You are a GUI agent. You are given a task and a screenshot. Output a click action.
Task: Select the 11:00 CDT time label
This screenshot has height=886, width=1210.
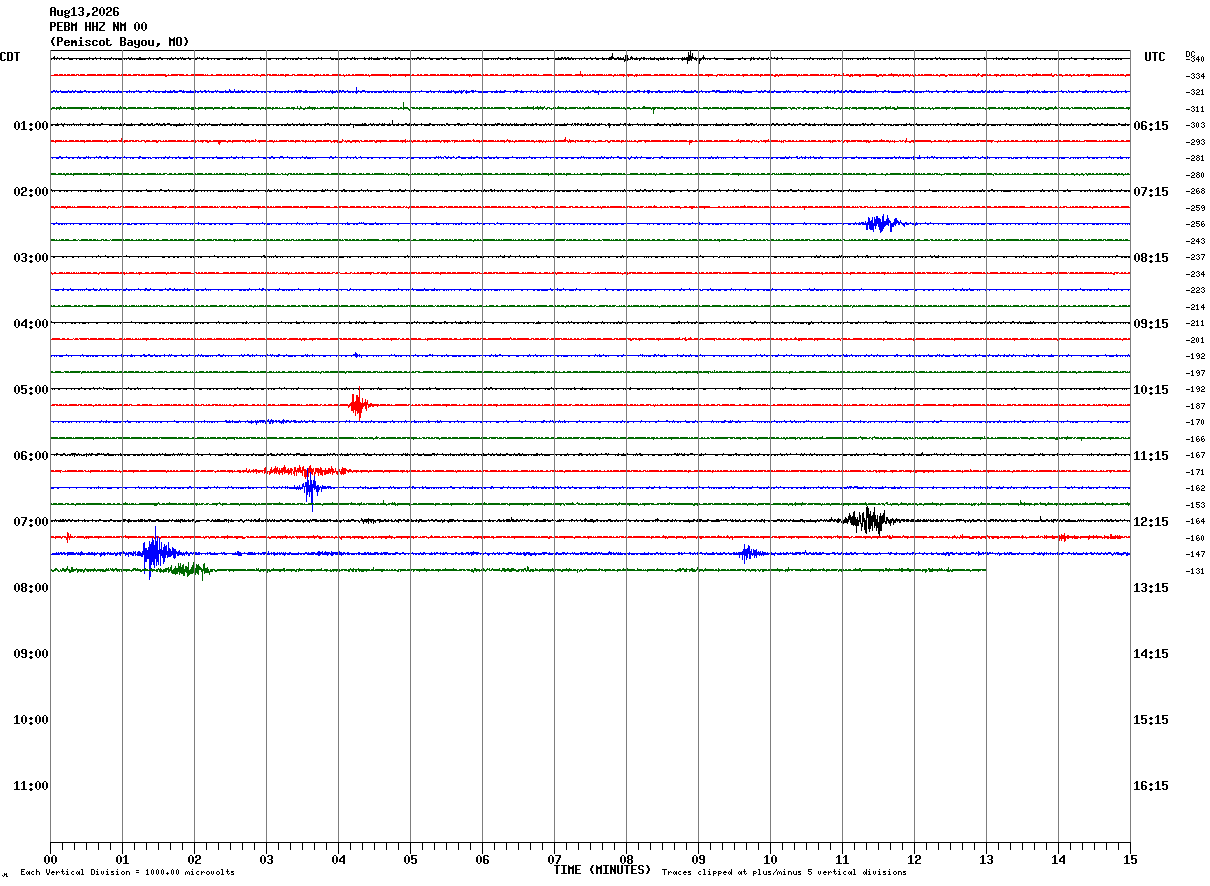(31, 786)
